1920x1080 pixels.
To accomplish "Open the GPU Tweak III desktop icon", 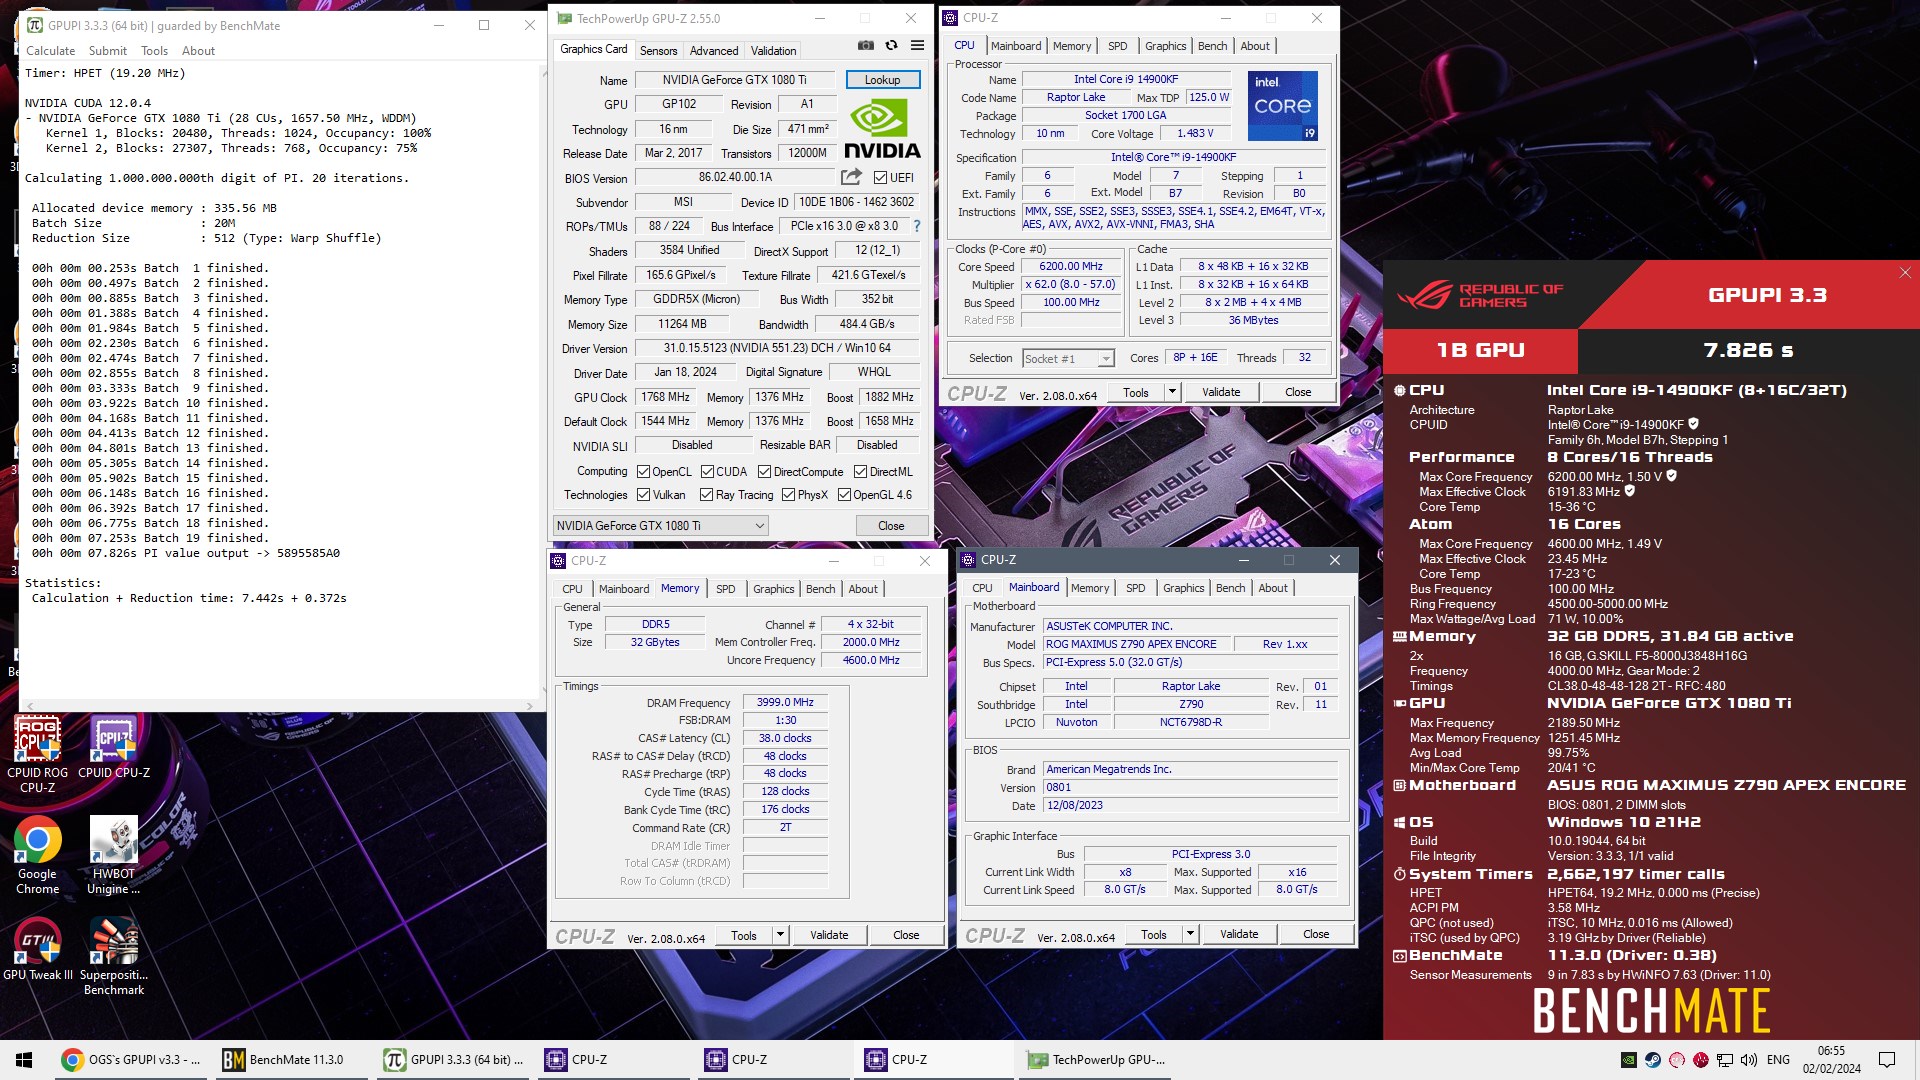I will [38, 949].
